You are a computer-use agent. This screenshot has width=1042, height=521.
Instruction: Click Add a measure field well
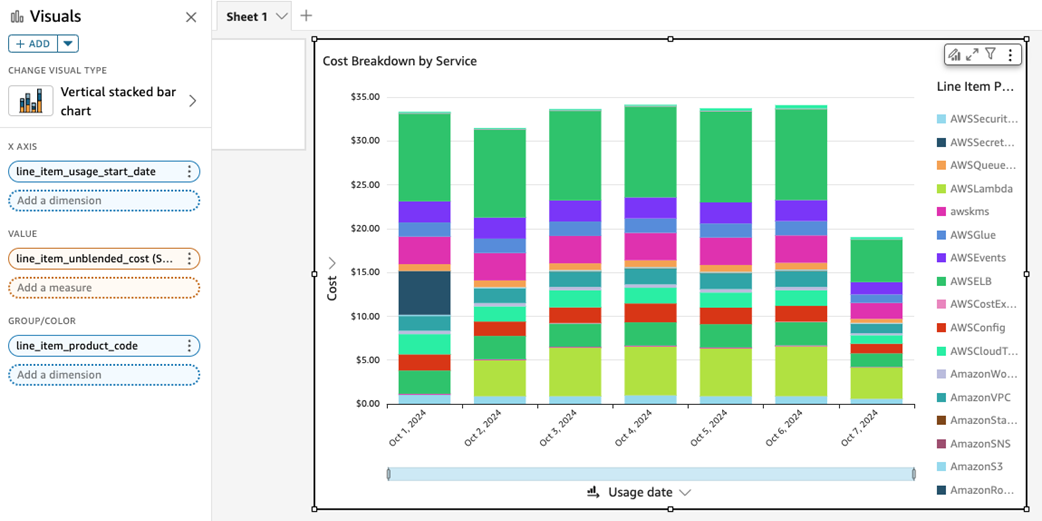(x=104, y=288)
